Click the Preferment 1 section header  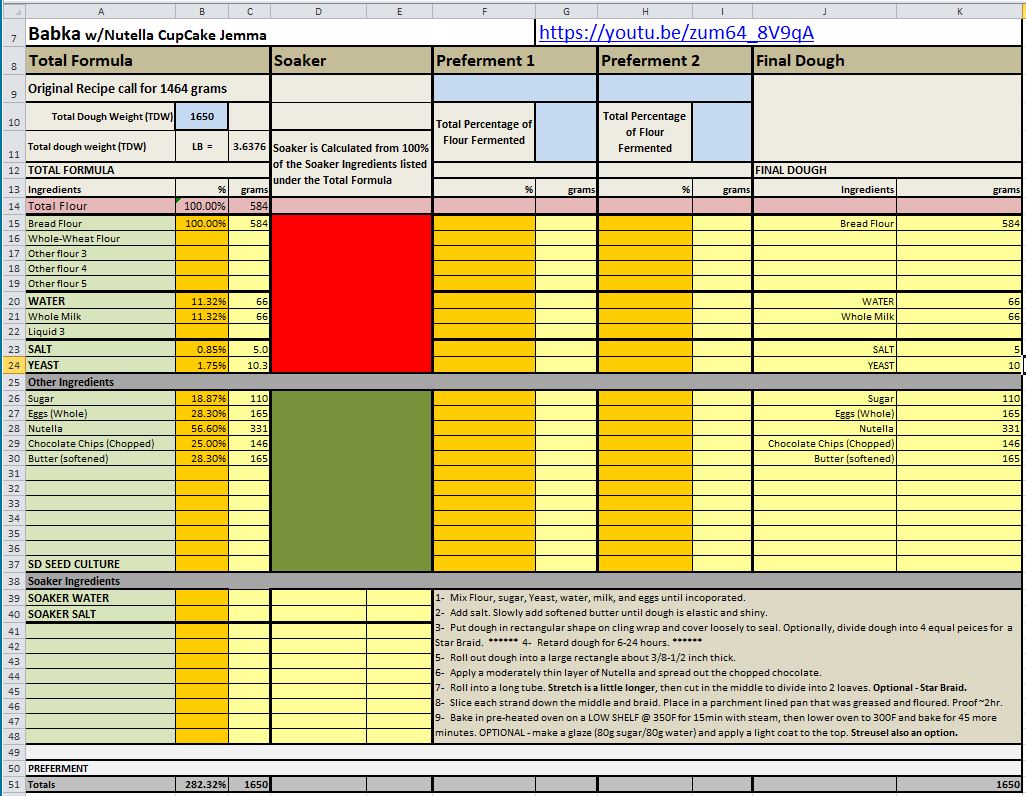click(515, 60)
